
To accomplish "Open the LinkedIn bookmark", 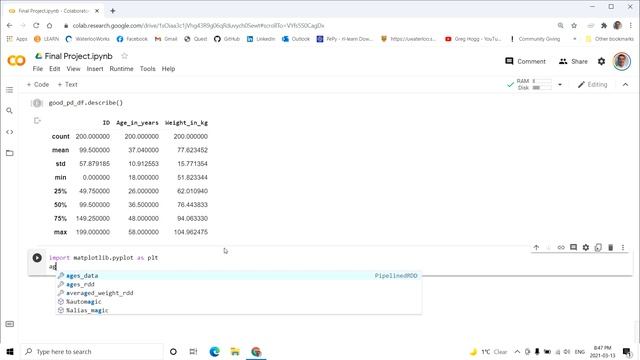I will 261,39.
